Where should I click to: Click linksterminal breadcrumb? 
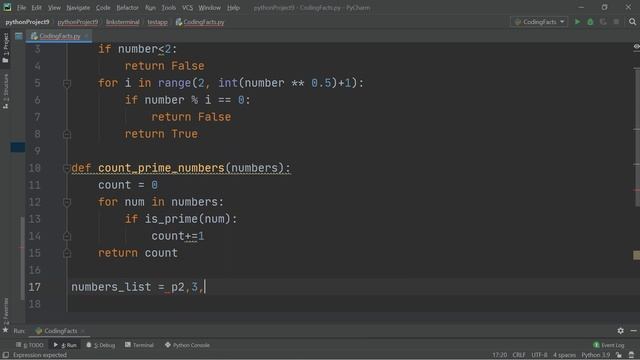[122, 22]
